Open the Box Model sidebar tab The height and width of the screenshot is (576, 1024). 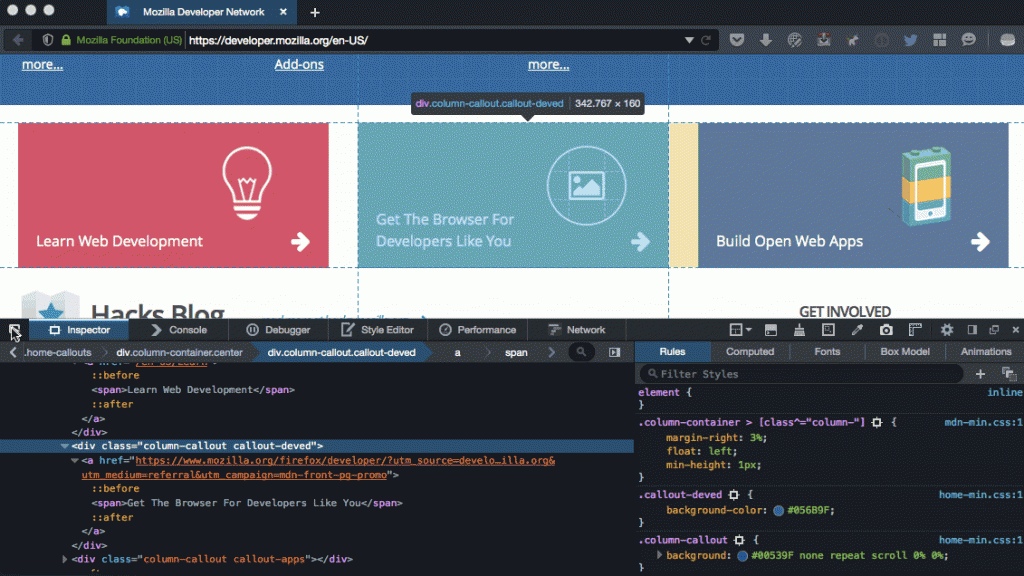pos(904,351)
